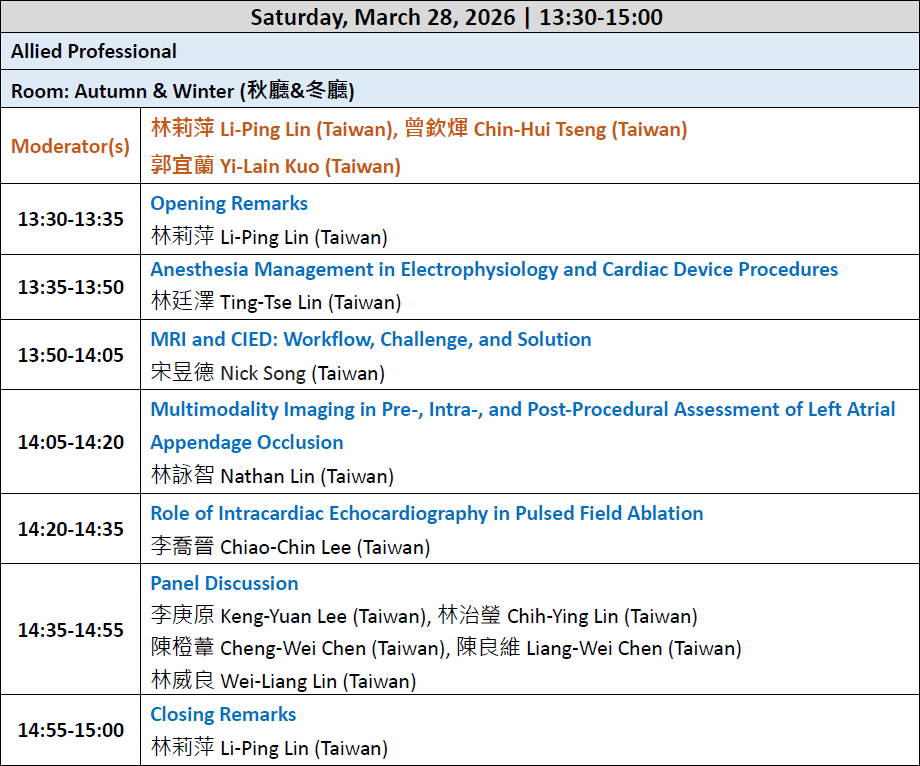The height and width of the screenshot is (766, 920).
Task: Click the Opening Remarks session title
Action: tap(229, 203)
